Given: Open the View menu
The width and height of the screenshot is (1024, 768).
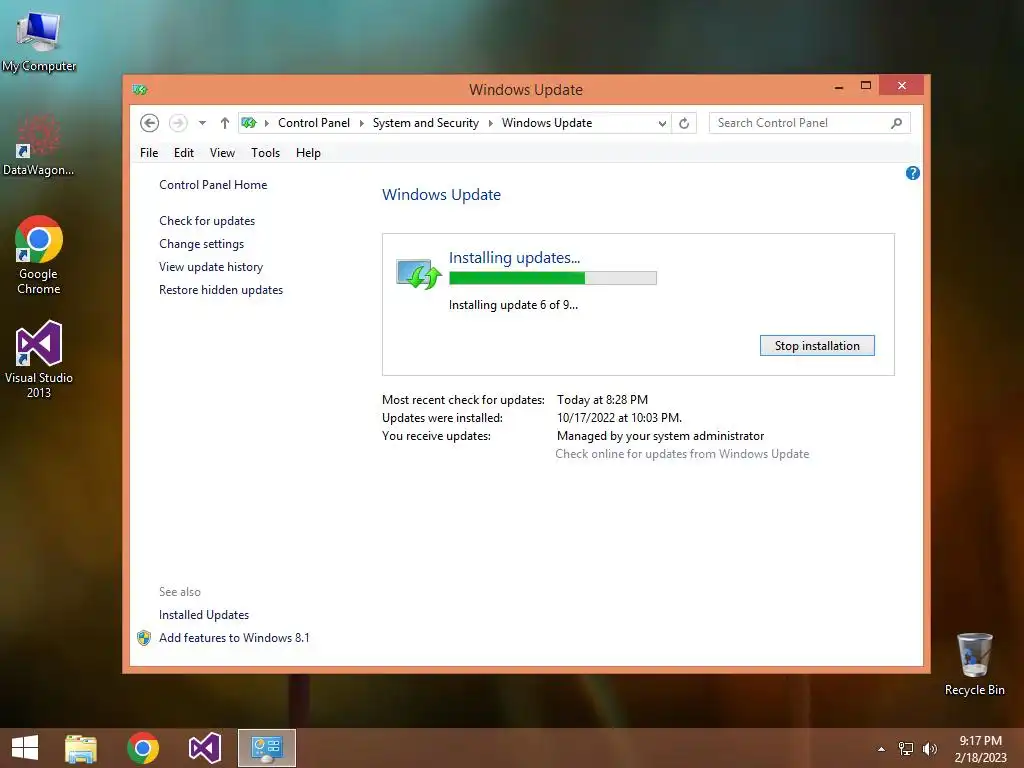Looking at the screenshot, I should coord(222,153).
